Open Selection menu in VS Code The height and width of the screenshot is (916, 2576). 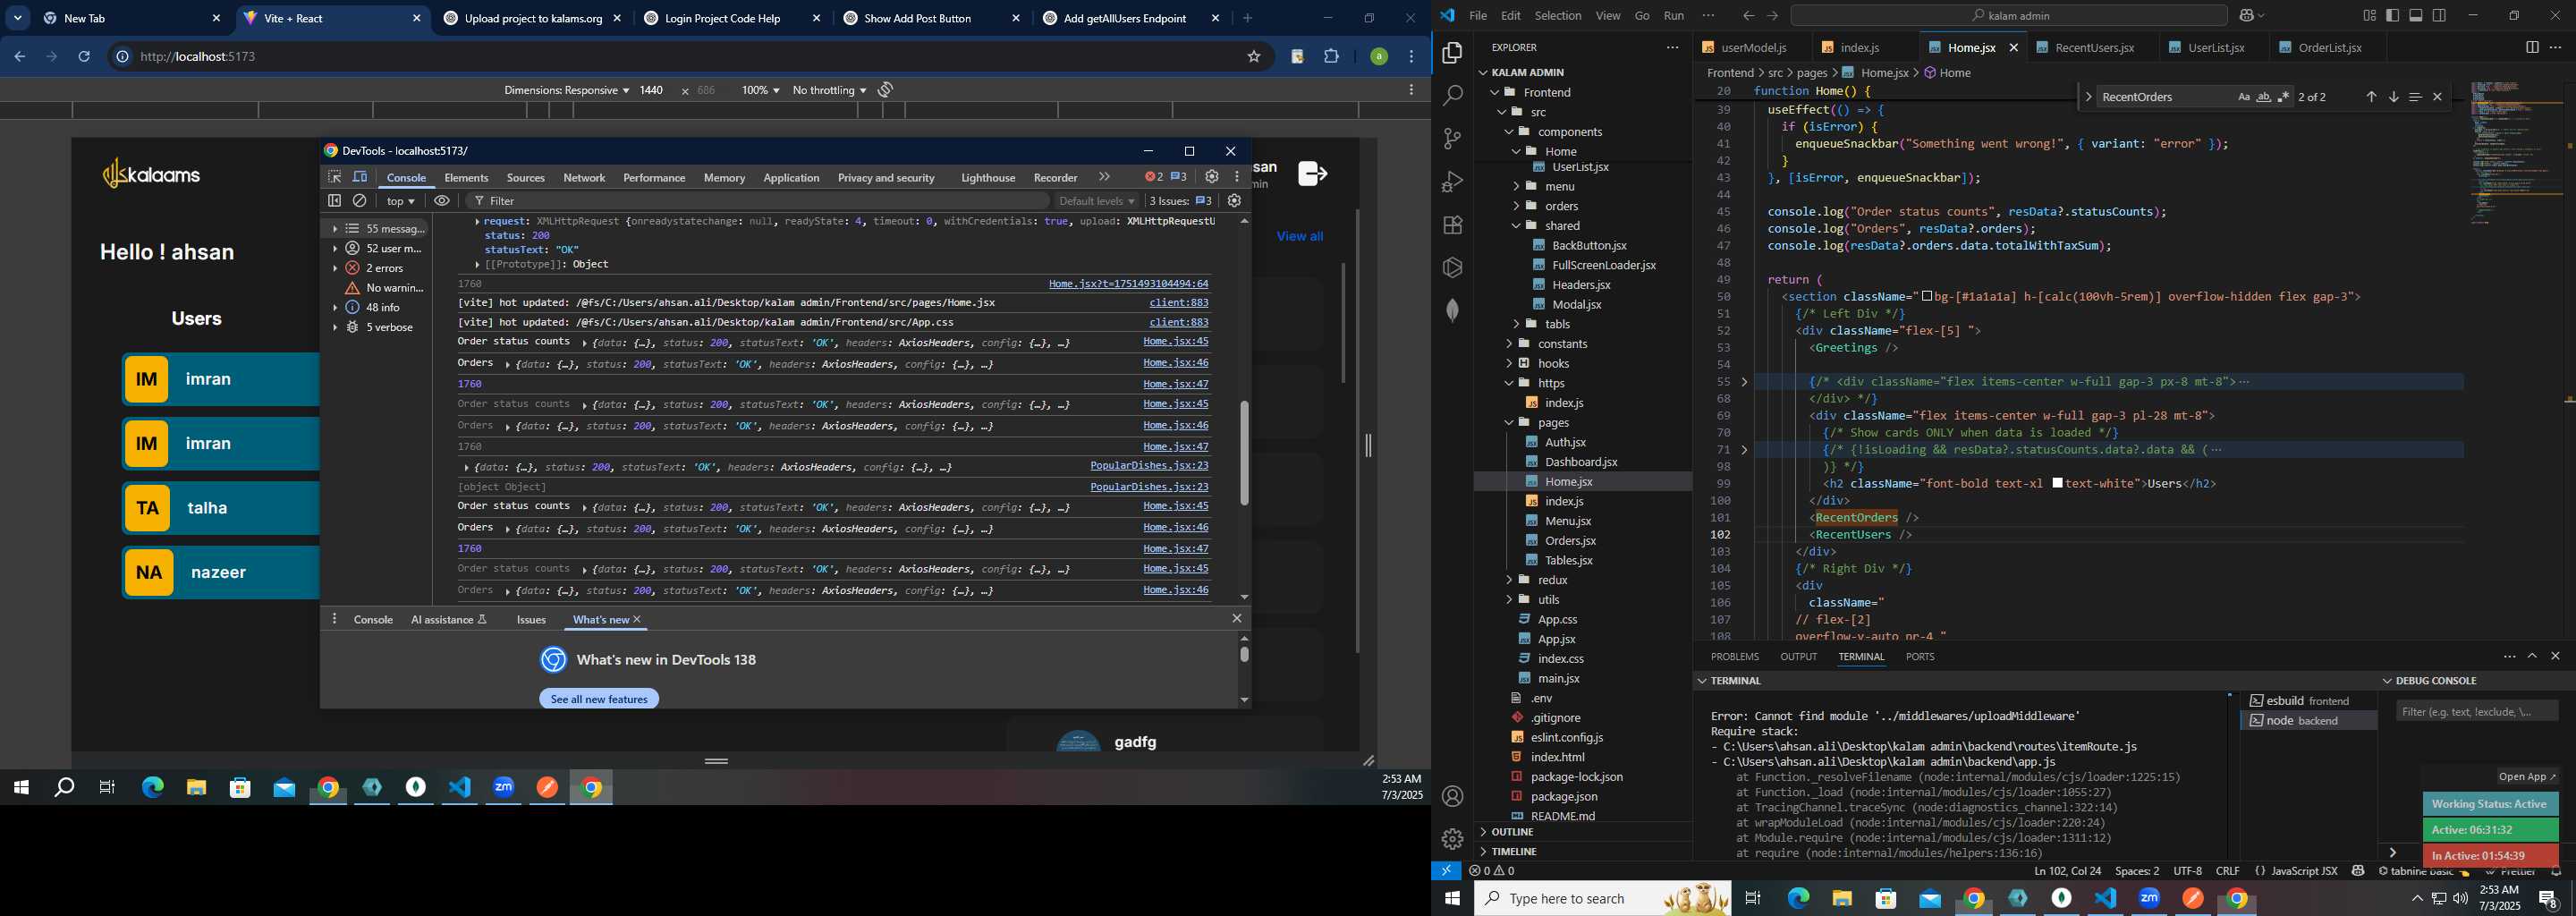point(1558,16)
